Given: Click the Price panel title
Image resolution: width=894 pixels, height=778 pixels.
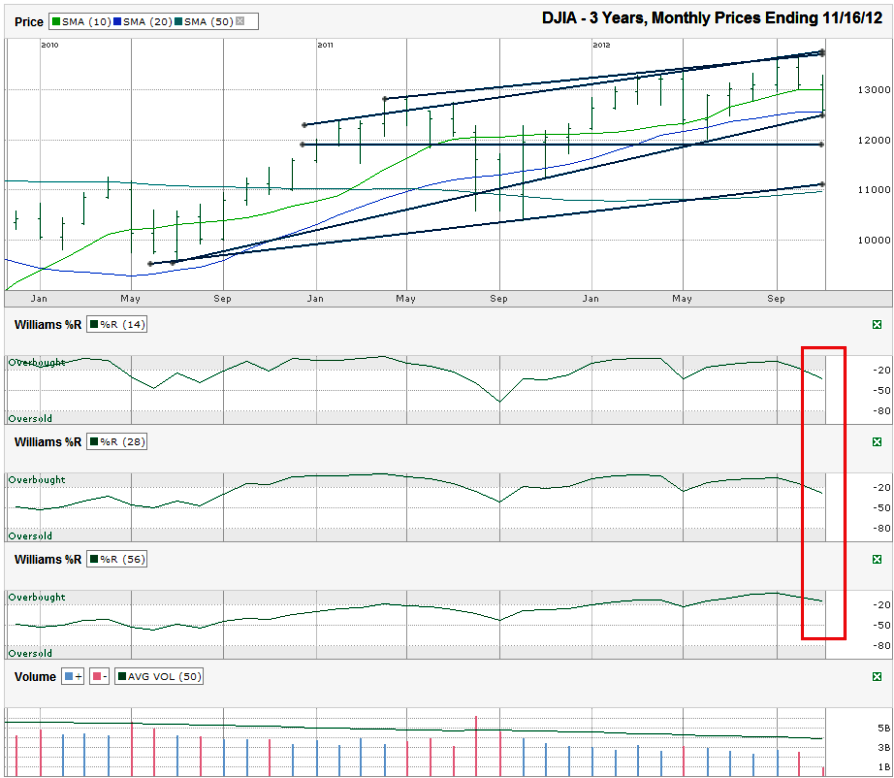Looking at the screenshot, I should point(29,22).
